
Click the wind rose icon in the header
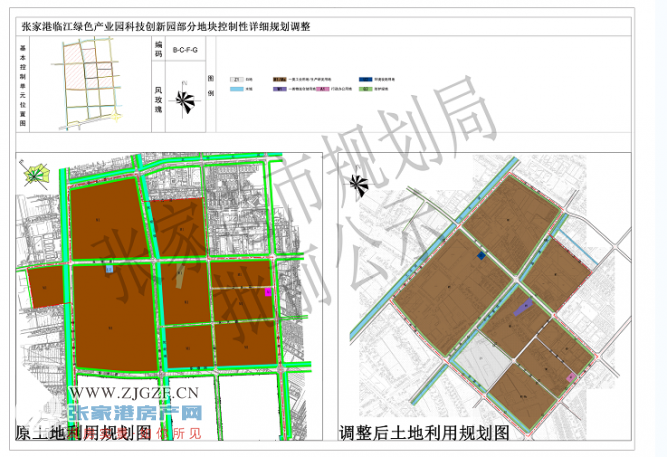point(184,98)
